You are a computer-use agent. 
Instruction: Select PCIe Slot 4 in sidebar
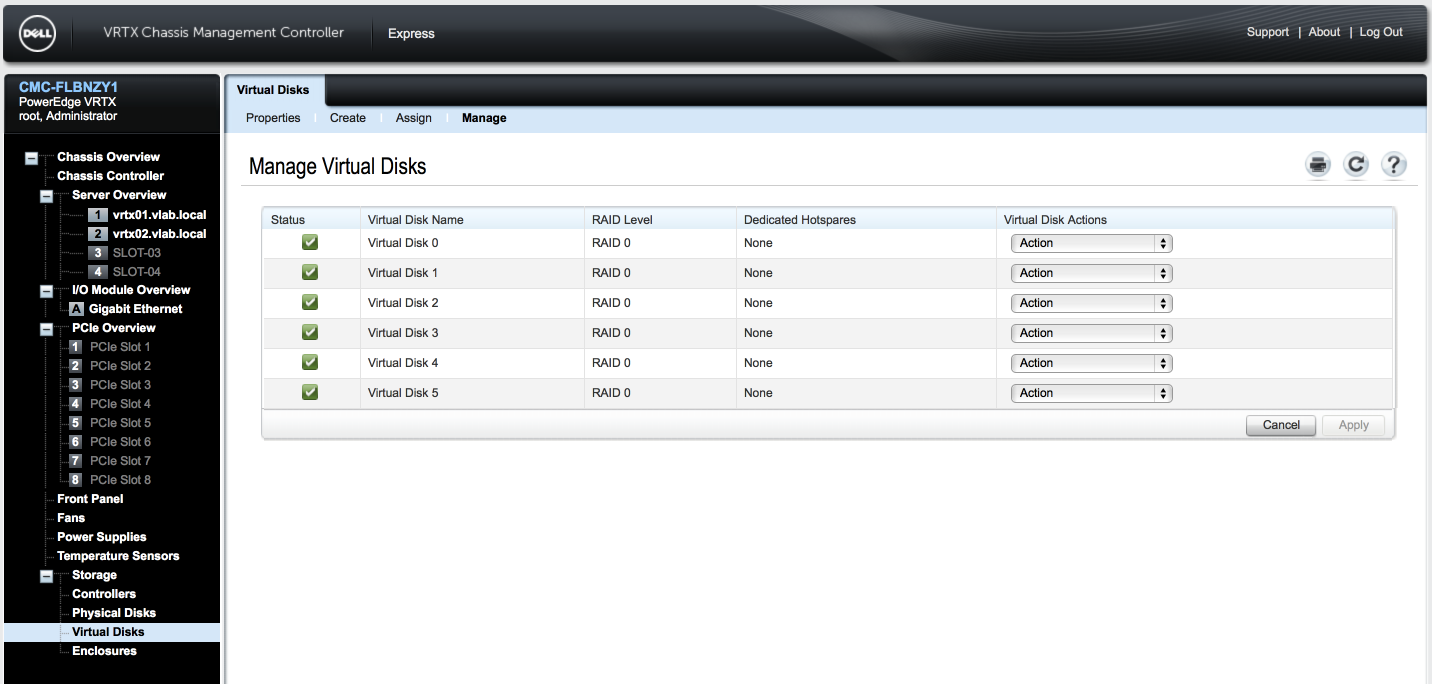pyautogui.click(x=120, y=404)
